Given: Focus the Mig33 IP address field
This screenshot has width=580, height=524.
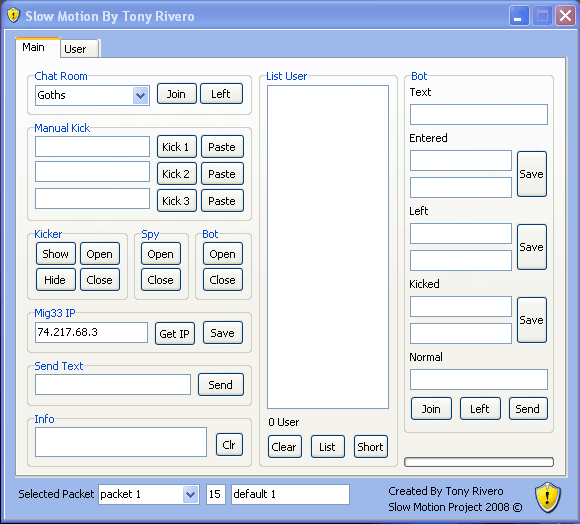Looking at the screenshot, I should [91, 332].
